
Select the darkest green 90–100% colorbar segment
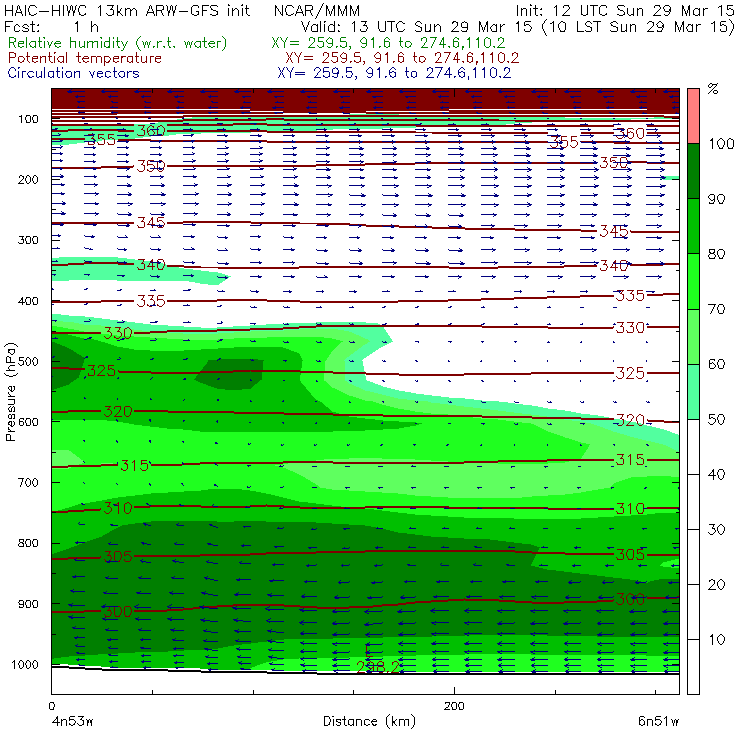click(693, 171)
